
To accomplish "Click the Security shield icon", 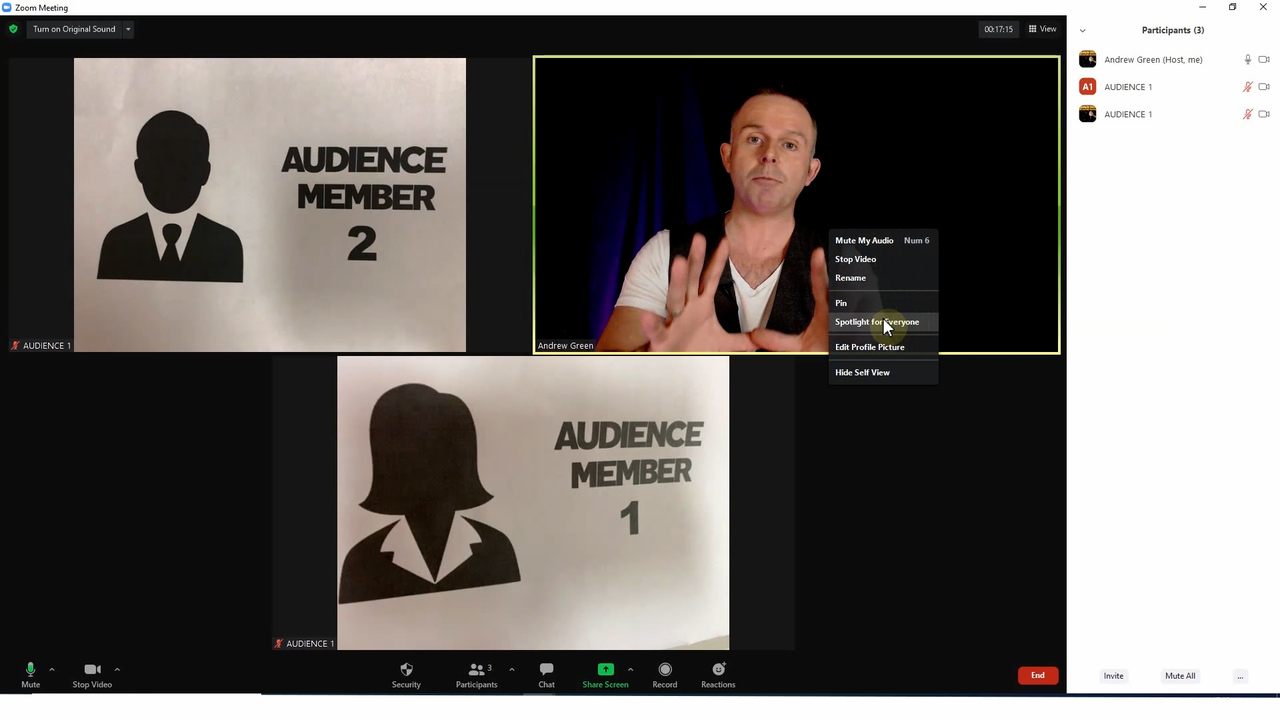I will (406, 670).
